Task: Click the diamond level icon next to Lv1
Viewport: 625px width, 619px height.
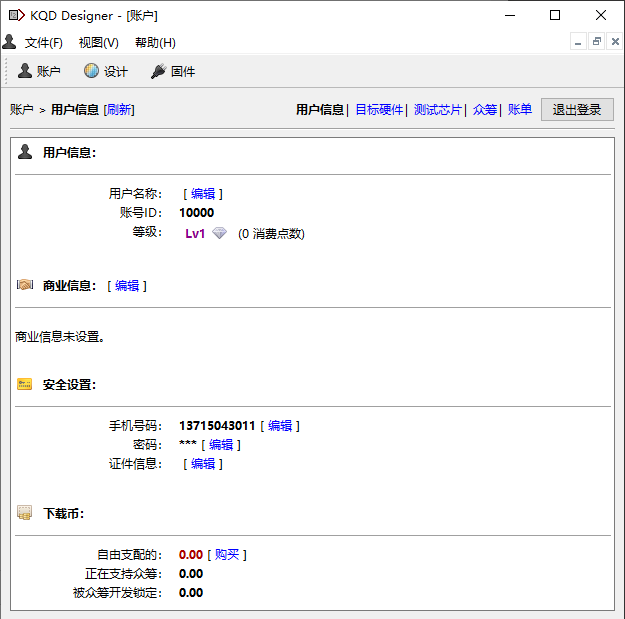Action: click(x=219, y=233)
